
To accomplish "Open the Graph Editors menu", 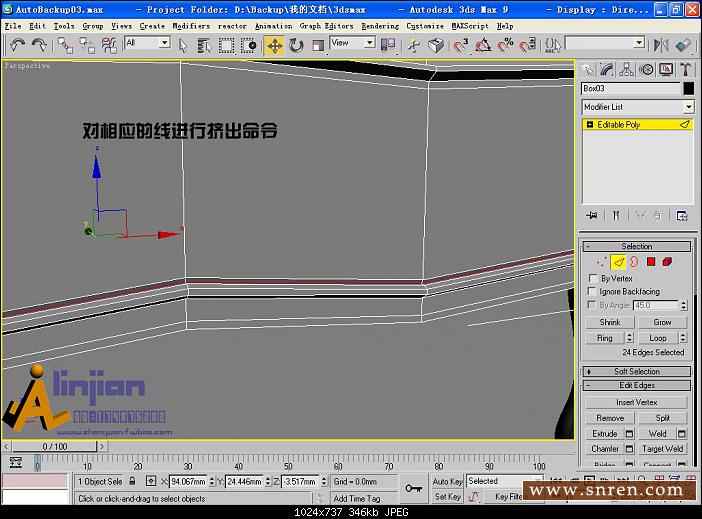I will click(x=326, y=26).
